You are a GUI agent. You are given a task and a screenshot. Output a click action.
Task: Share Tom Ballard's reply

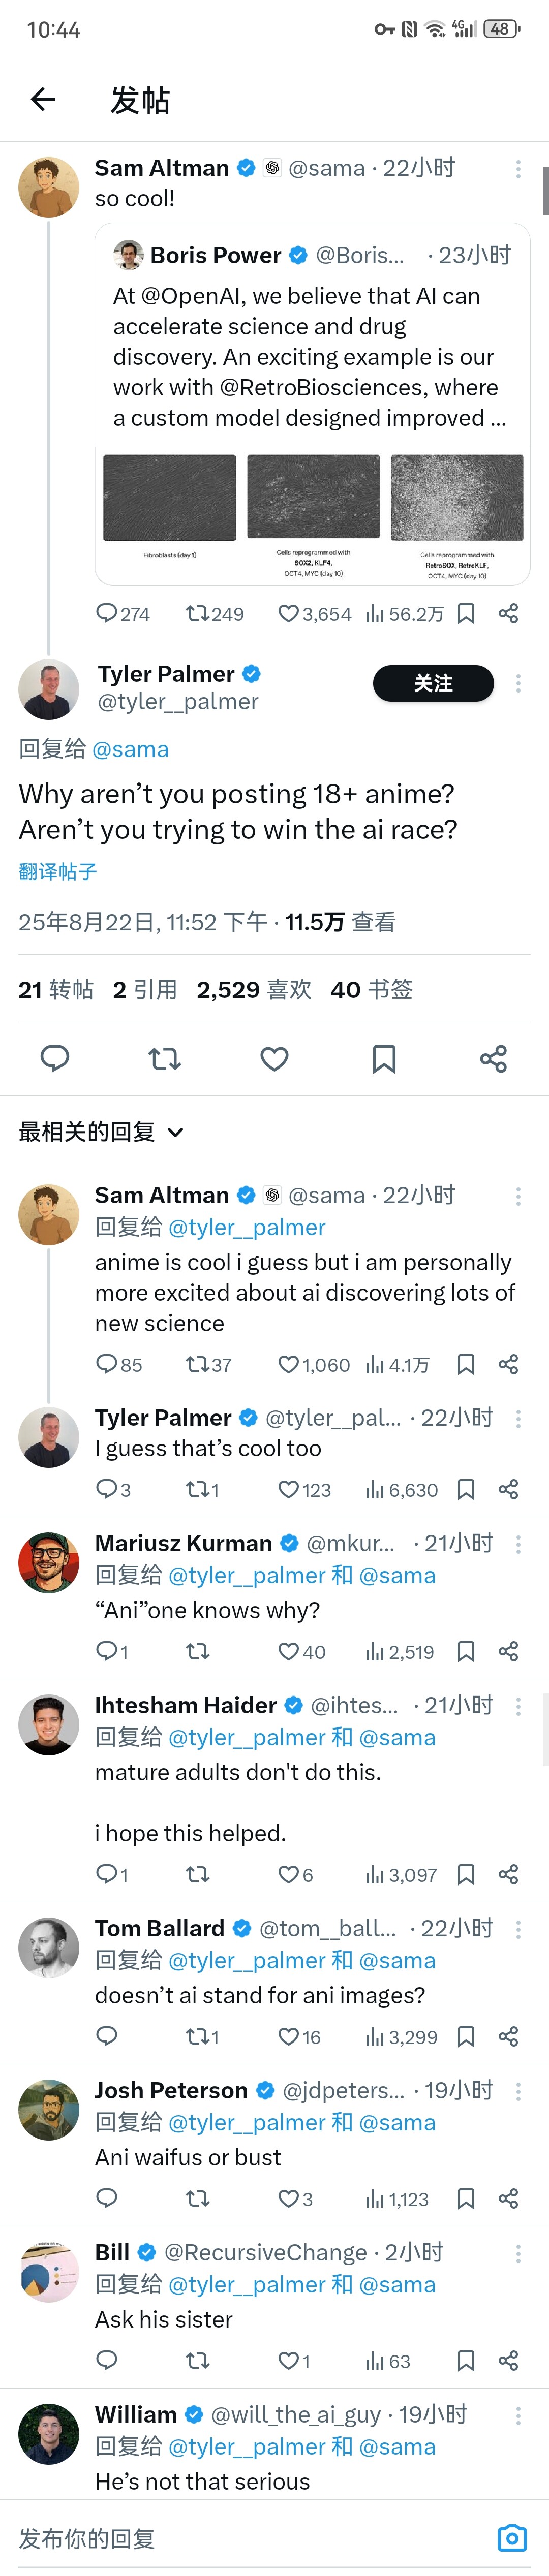click(508, 2036)
